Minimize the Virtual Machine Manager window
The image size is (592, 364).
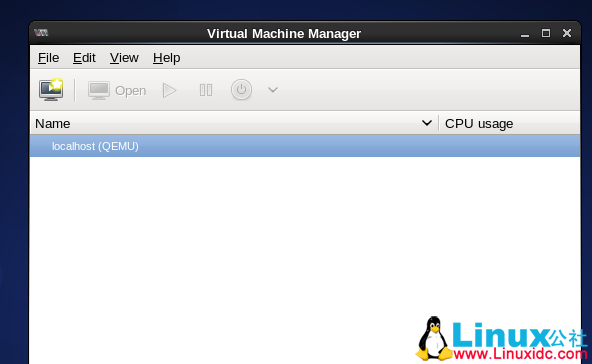[525, 34]
